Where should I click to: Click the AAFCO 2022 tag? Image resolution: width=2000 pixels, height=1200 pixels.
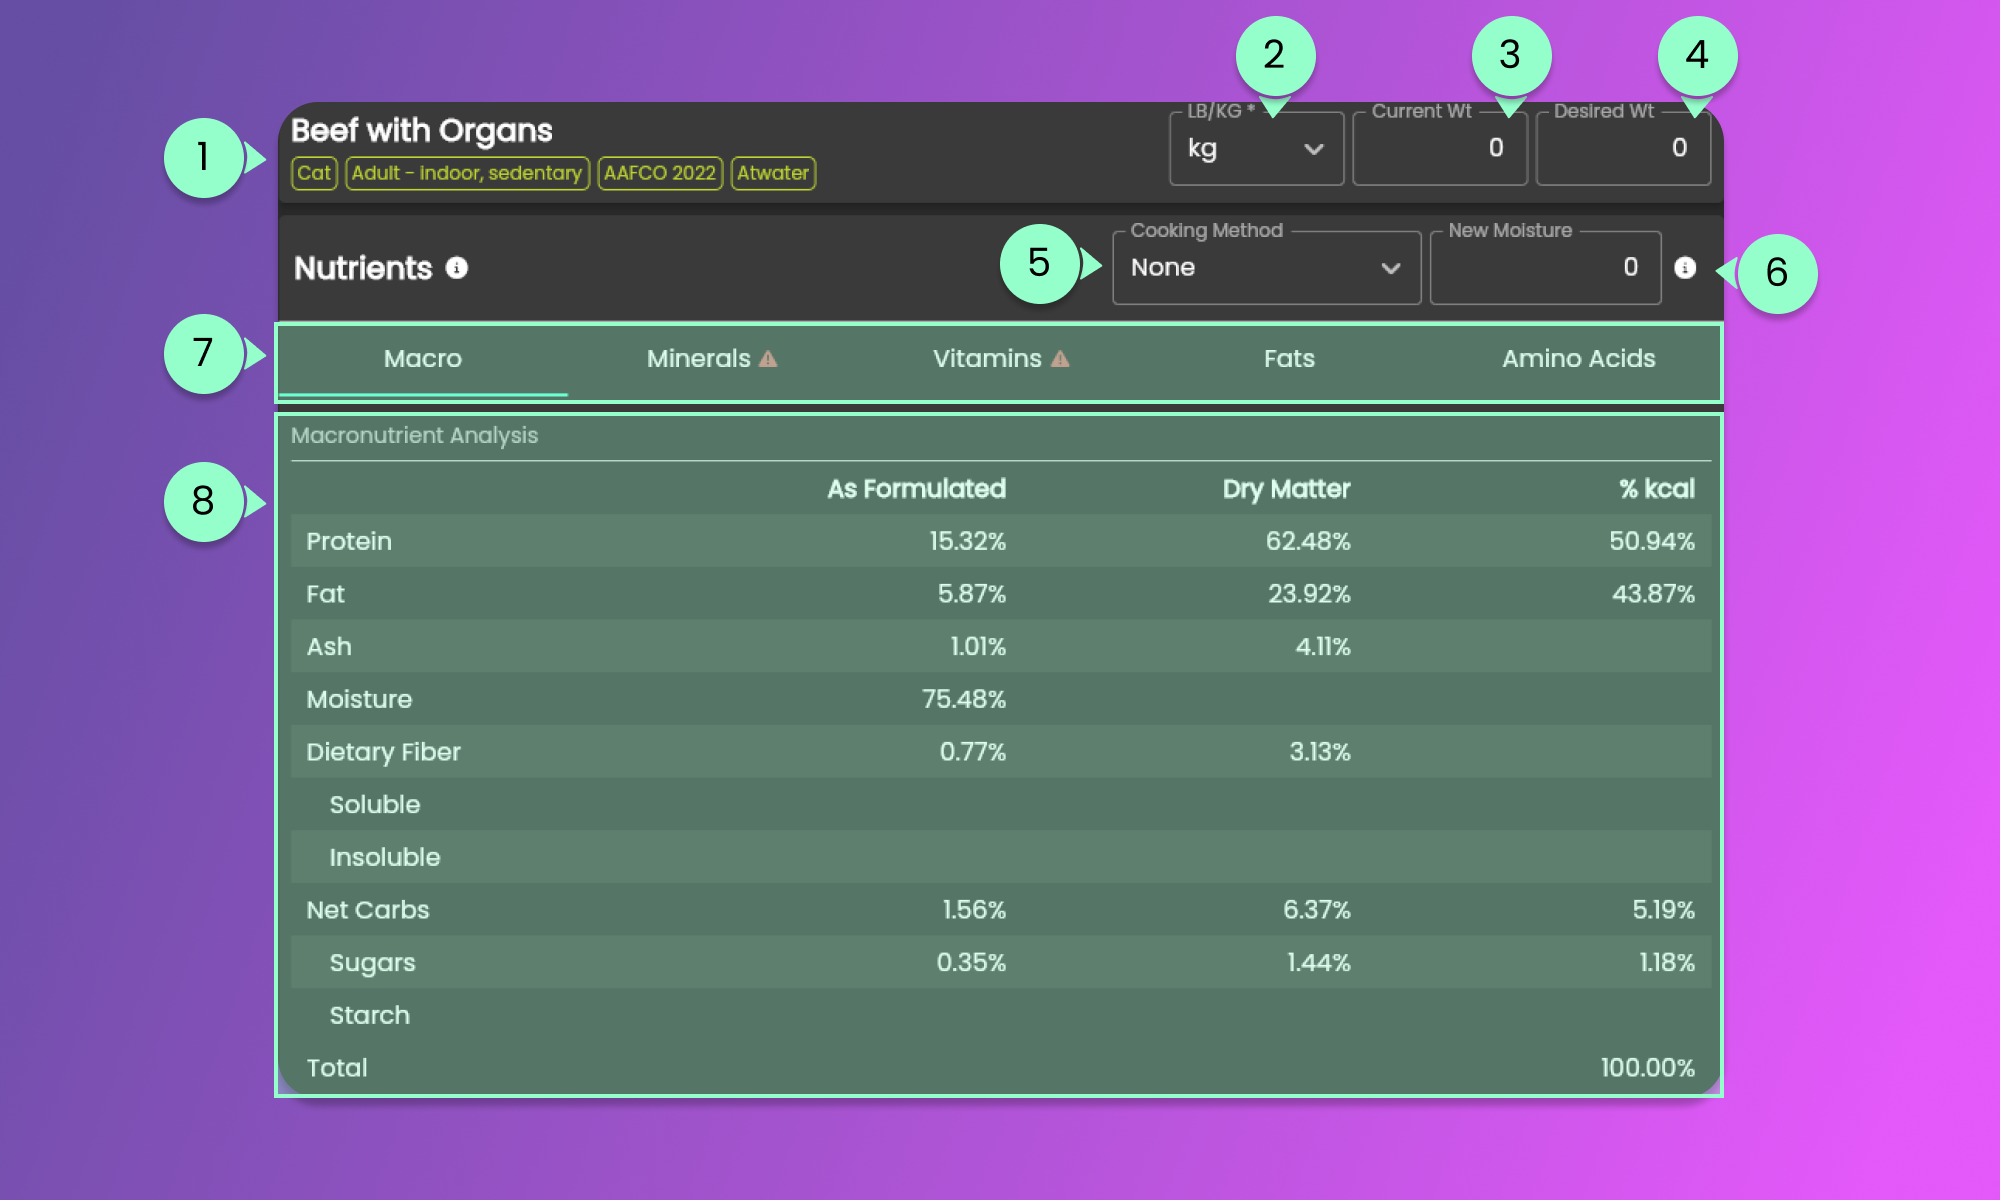click(660, 173)
